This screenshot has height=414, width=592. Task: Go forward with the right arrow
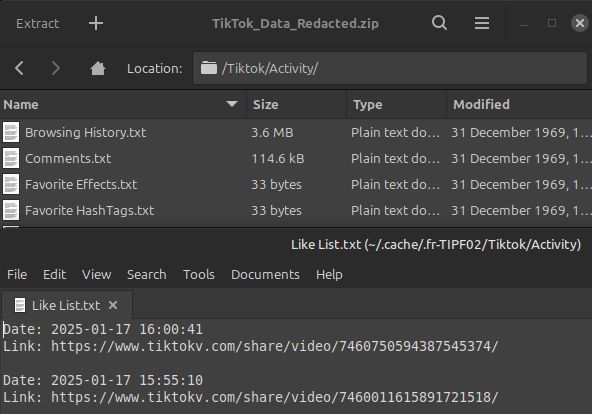click(56, 68)
